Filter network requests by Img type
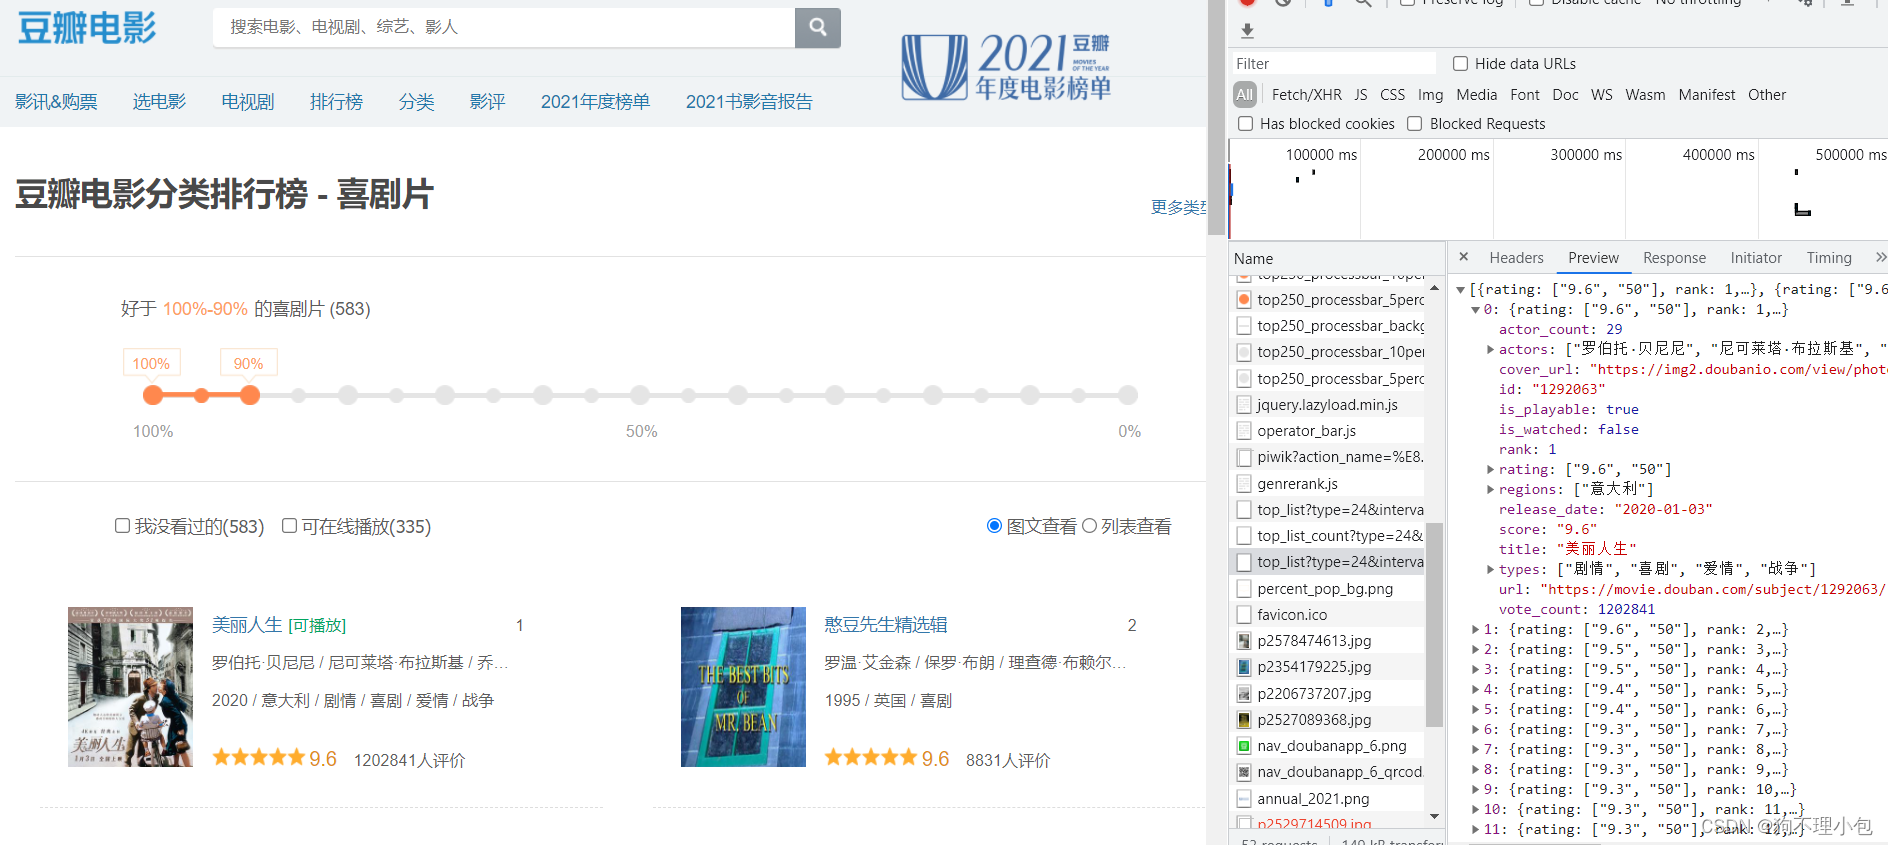The image size is (1888, 845). (1430, 95)
